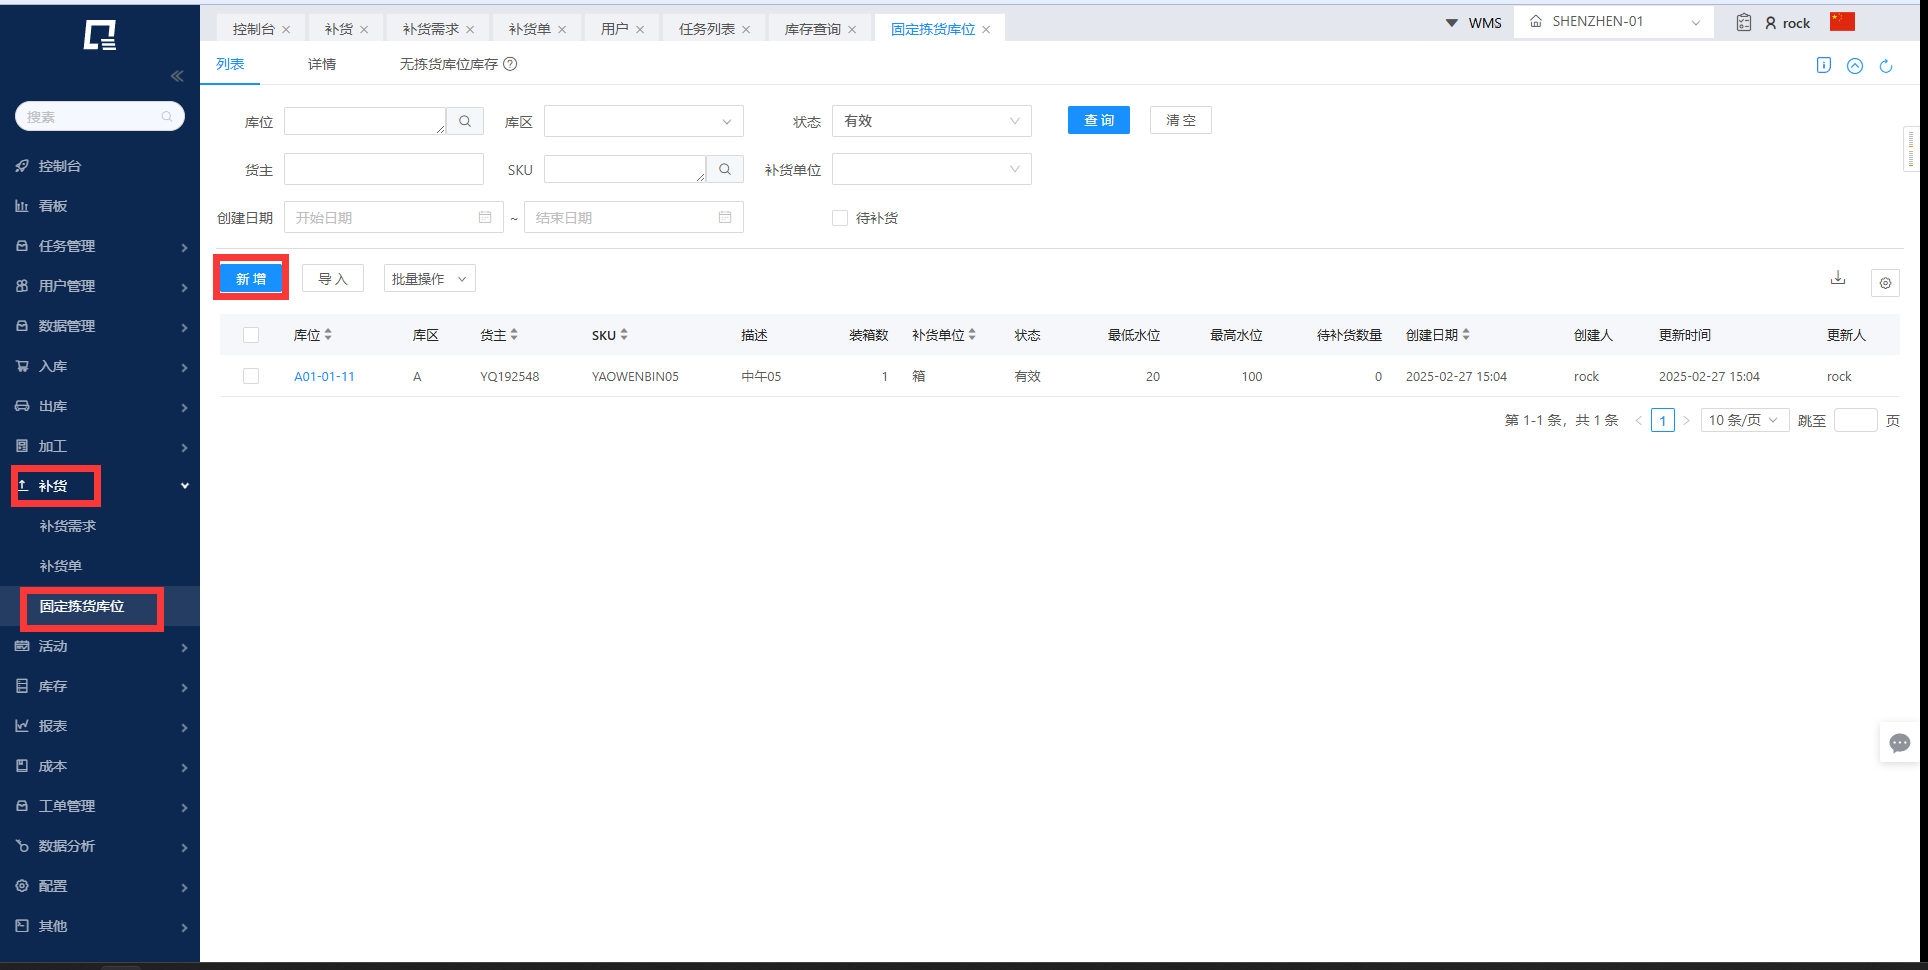
Task: Click the 新增 button
Action: tap(251, 279)
